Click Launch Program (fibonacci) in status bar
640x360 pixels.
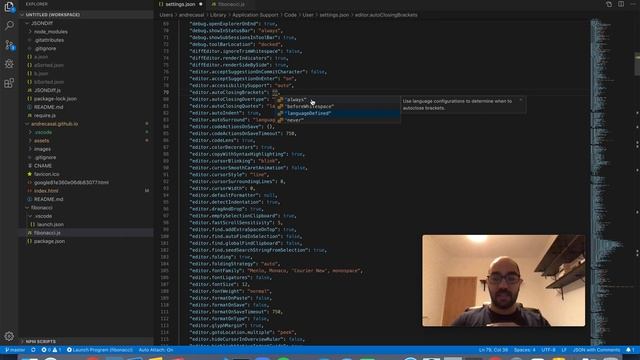click(100, 350)
